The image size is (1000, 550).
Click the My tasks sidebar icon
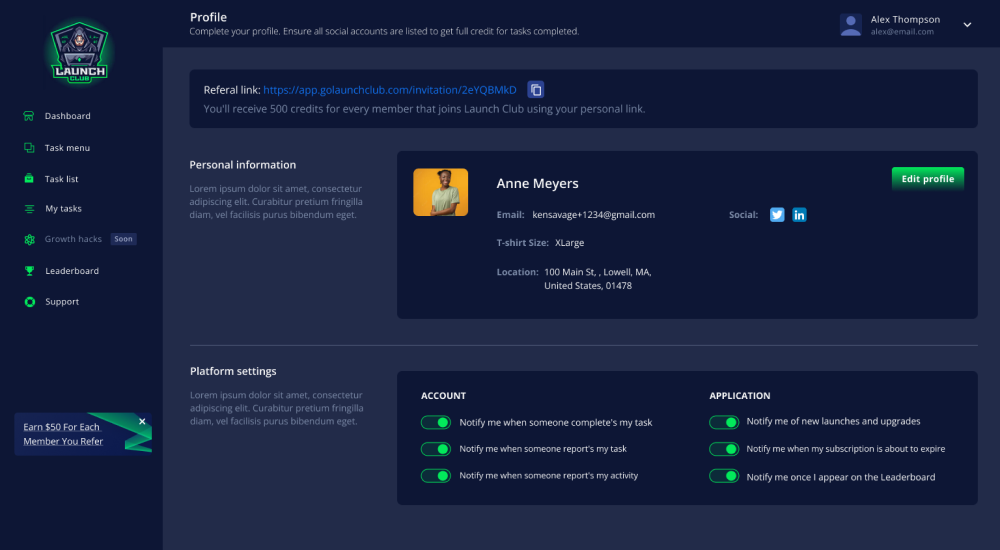pos(29,209)
